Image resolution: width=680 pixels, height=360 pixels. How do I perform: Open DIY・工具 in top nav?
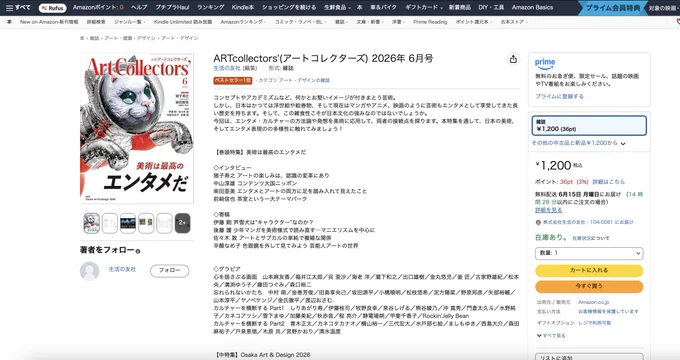tap(491, 7)
